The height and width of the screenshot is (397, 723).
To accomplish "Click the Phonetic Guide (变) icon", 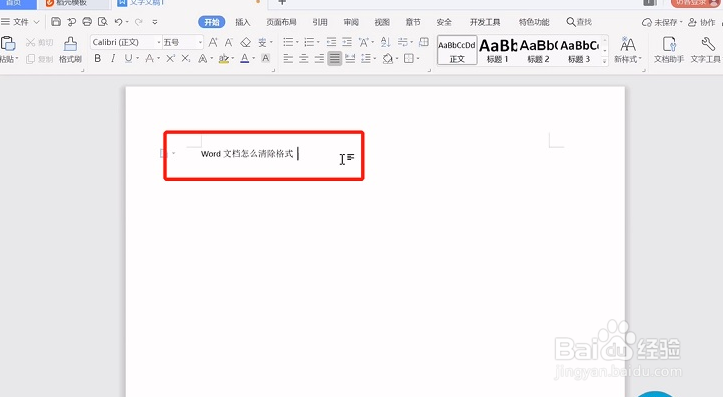I will click(x=262, y=42).
